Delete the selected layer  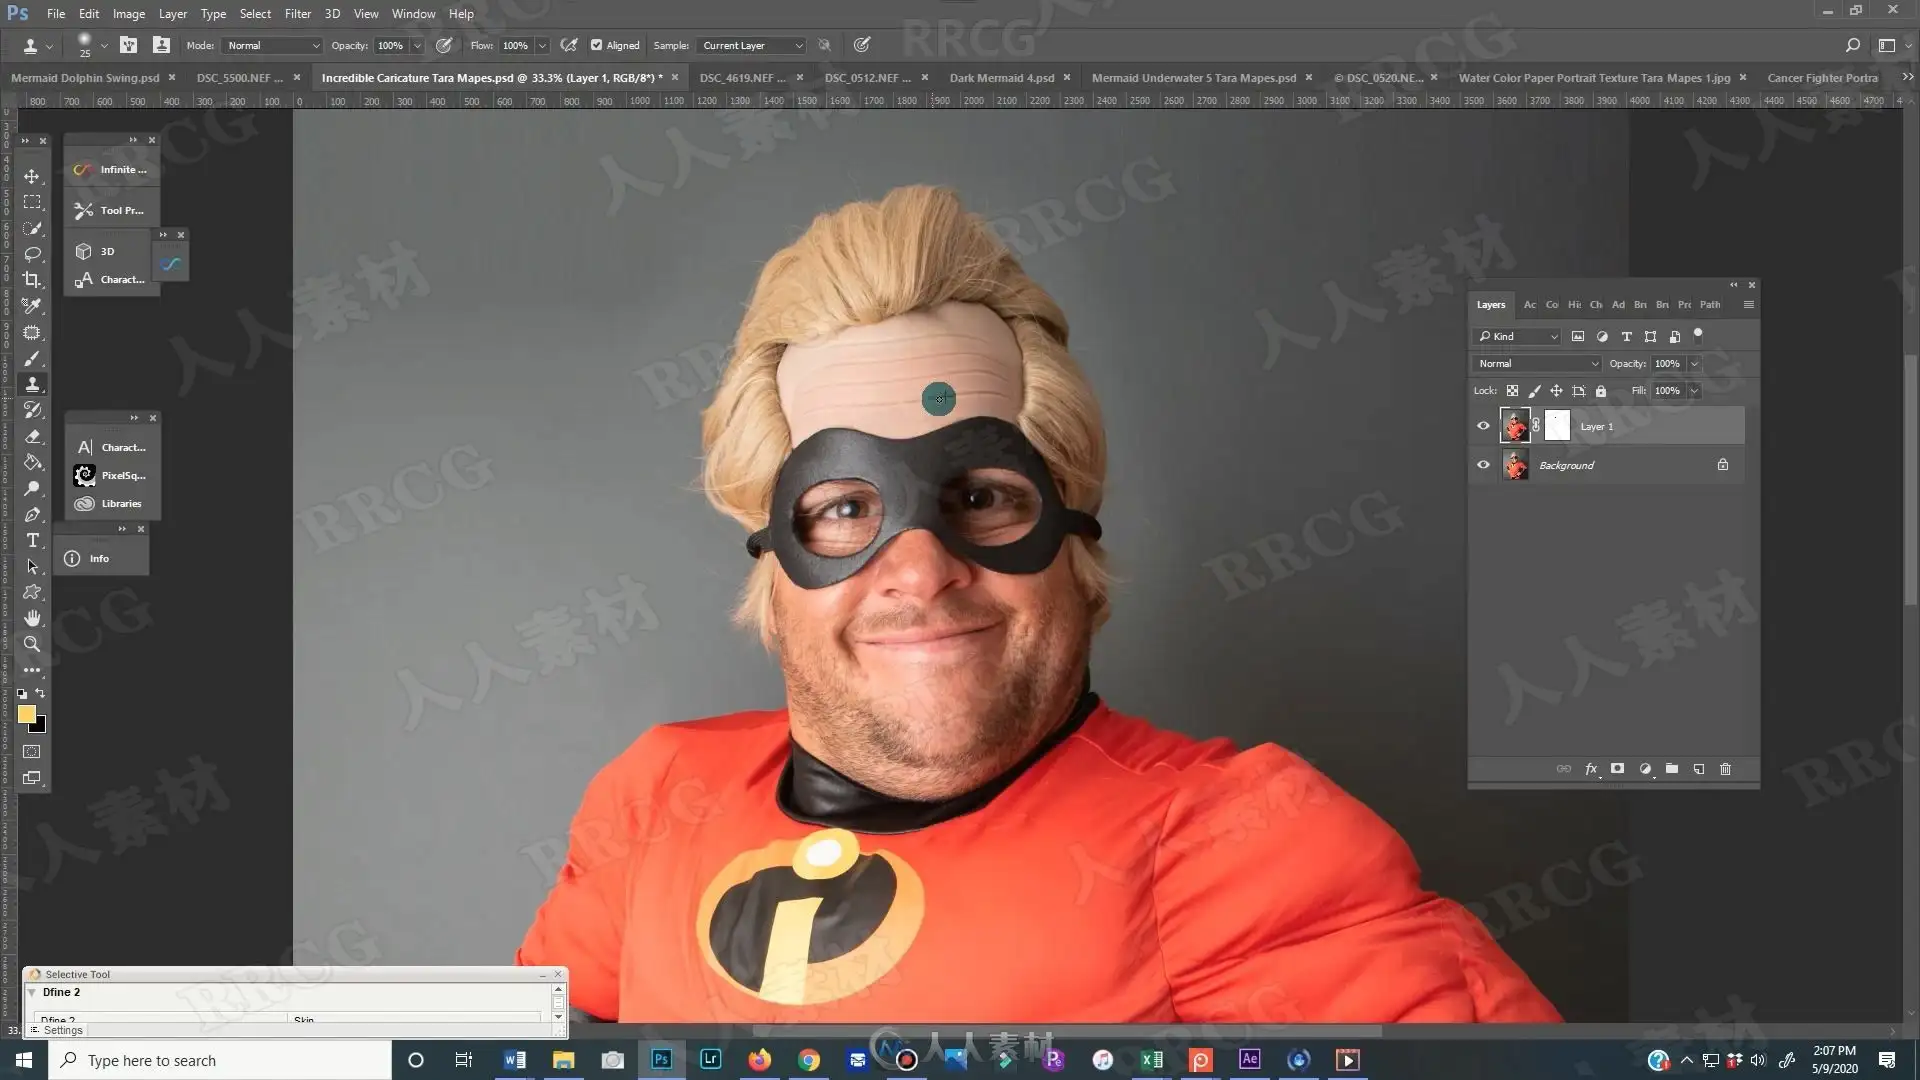click(1725, 769)
